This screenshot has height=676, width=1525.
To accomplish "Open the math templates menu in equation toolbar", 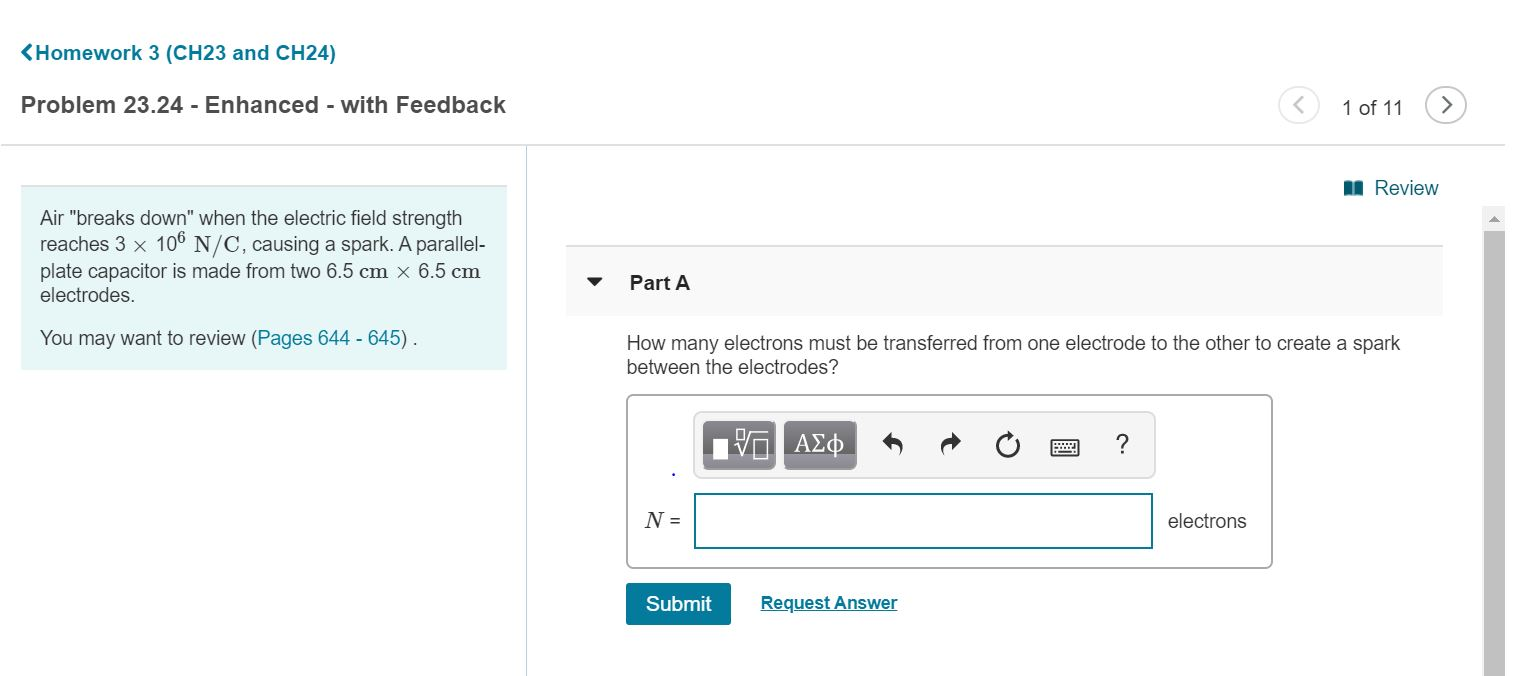I will (x=737, y=444).
